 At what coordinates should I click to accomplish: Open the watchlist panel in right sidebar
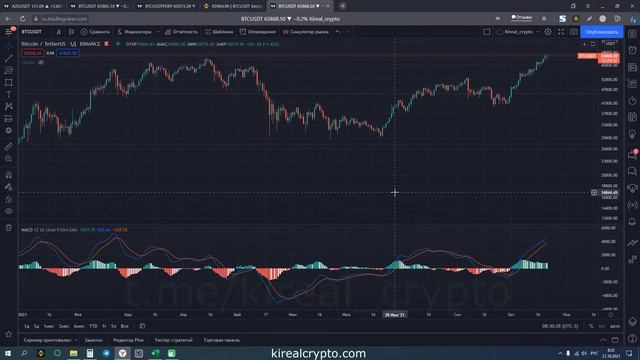(632, 33)
